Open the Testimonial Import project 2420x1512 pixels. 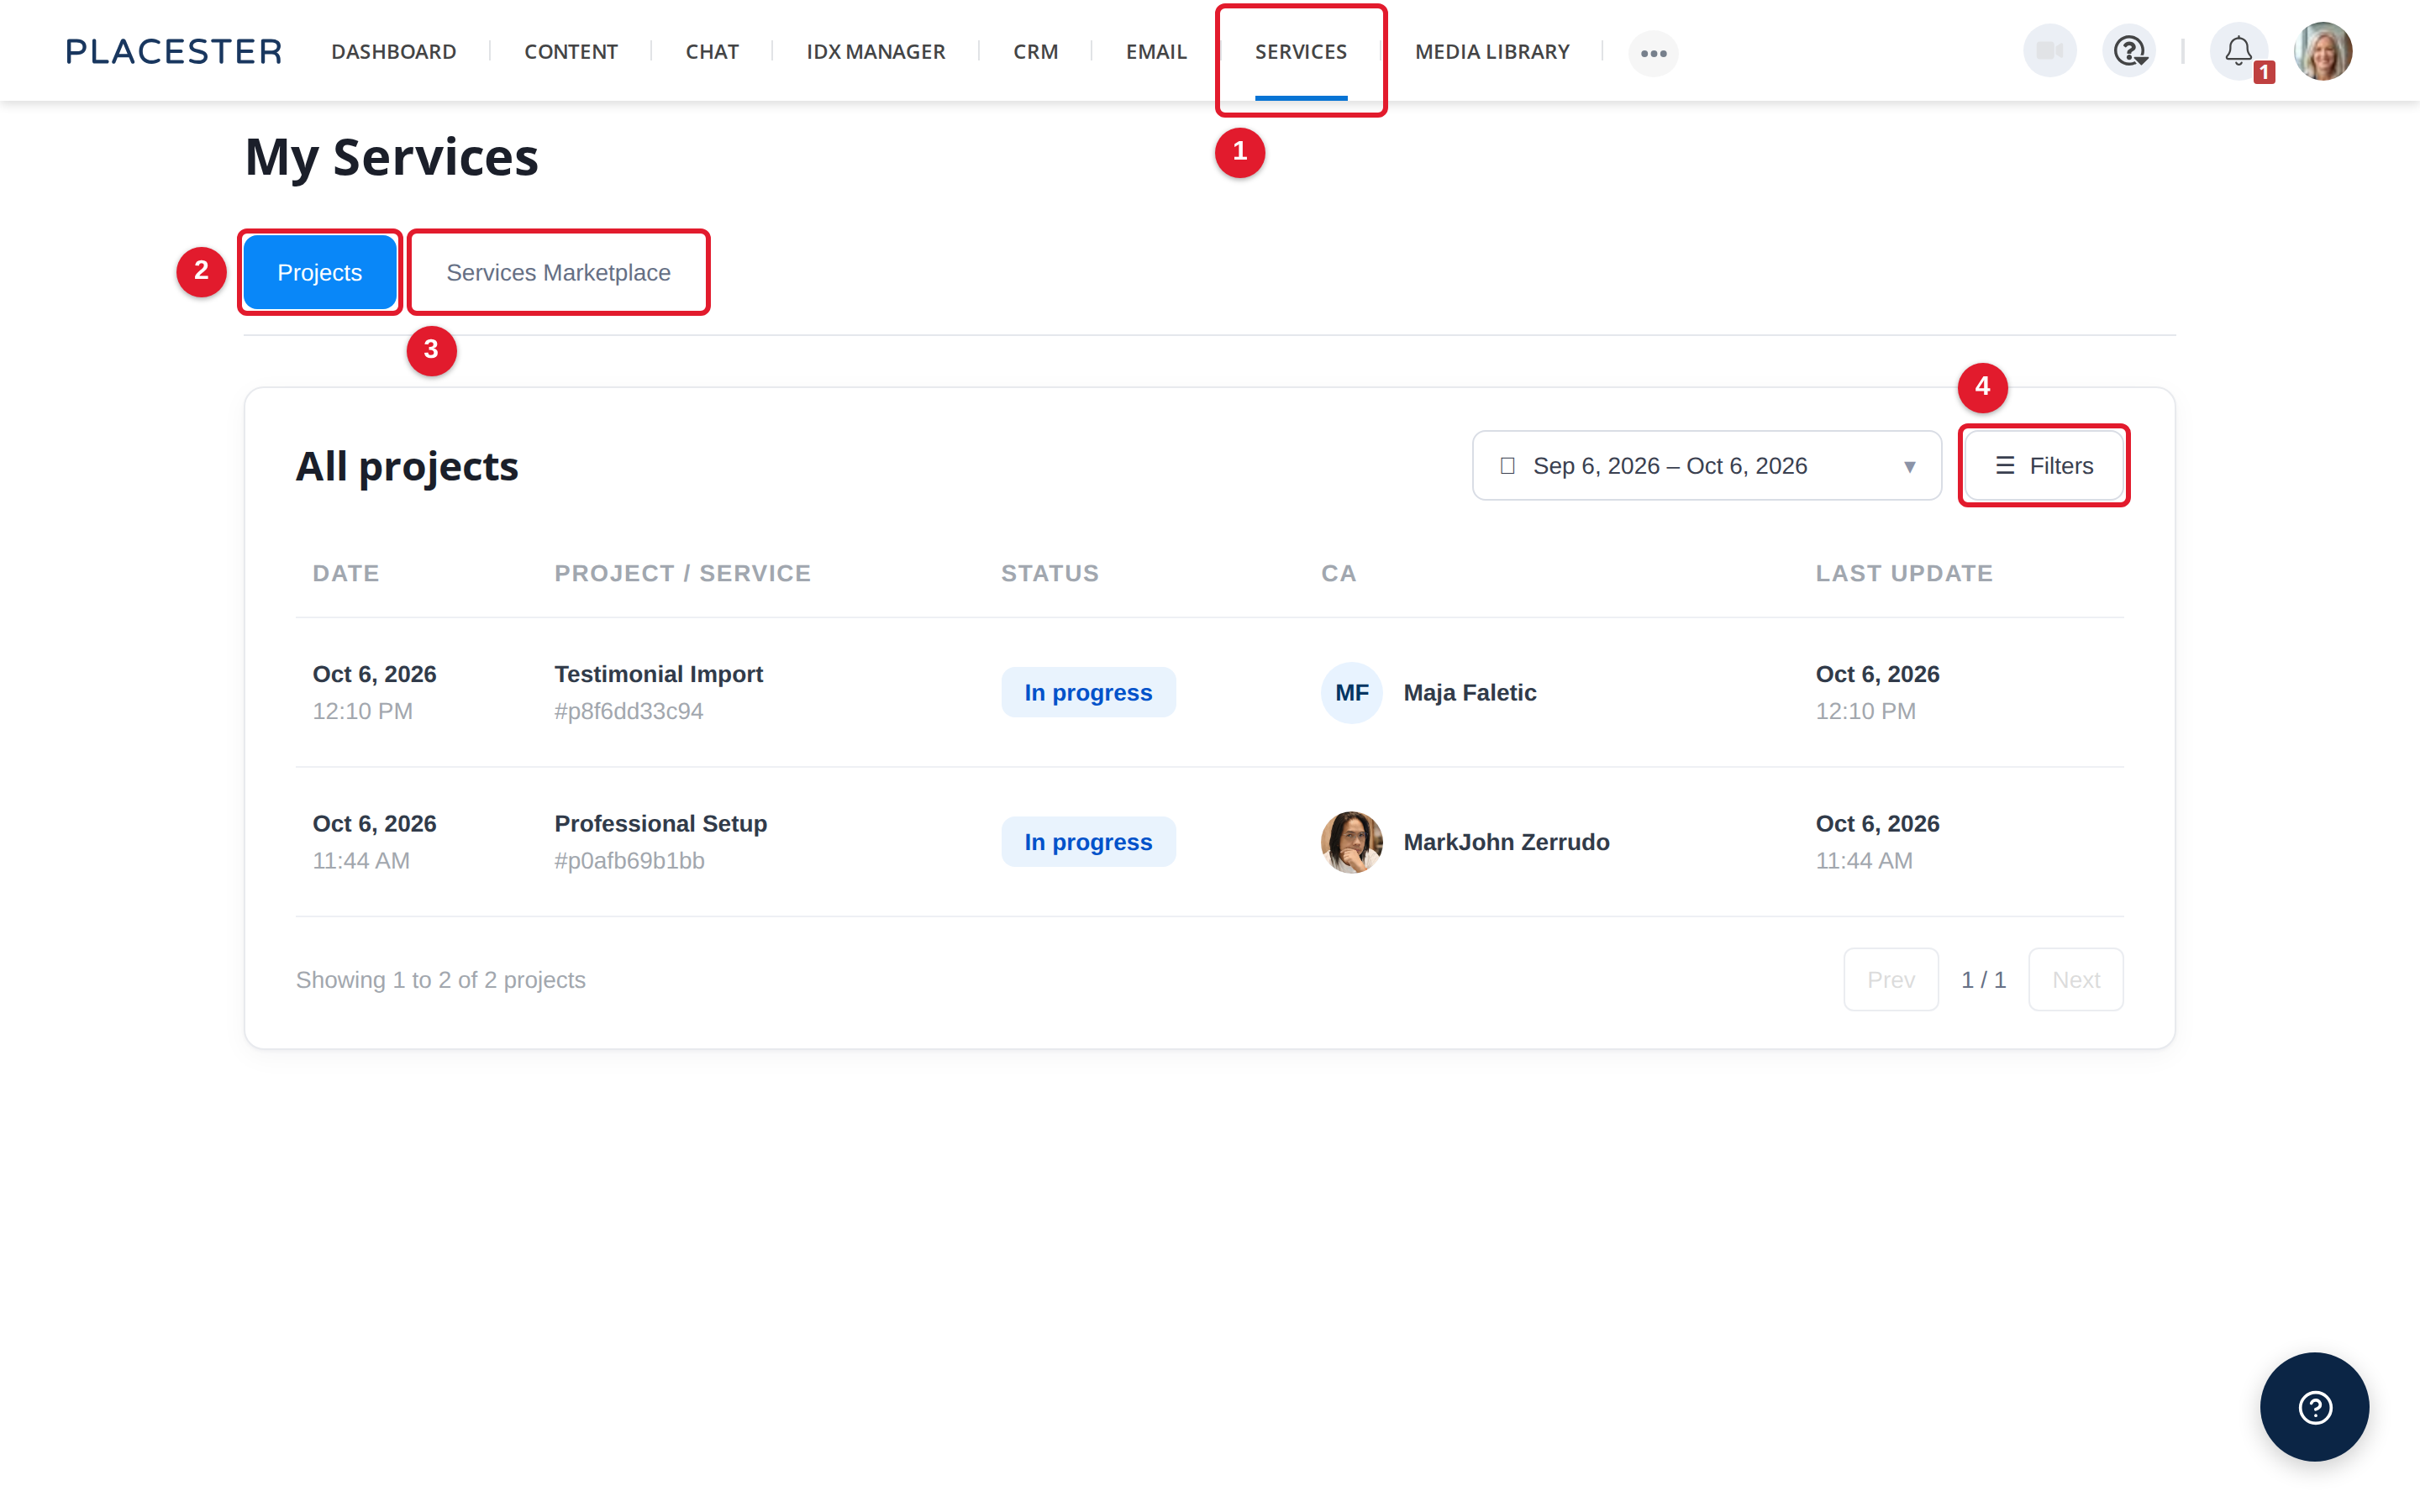tap(658, 674)
